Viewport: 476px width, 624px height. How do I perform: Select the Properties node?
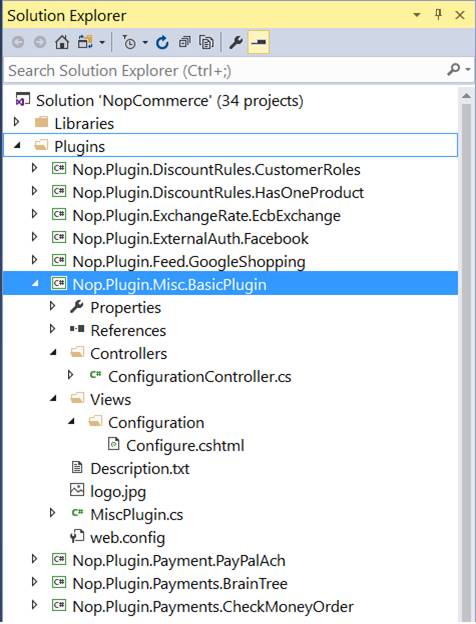[125, 308]
